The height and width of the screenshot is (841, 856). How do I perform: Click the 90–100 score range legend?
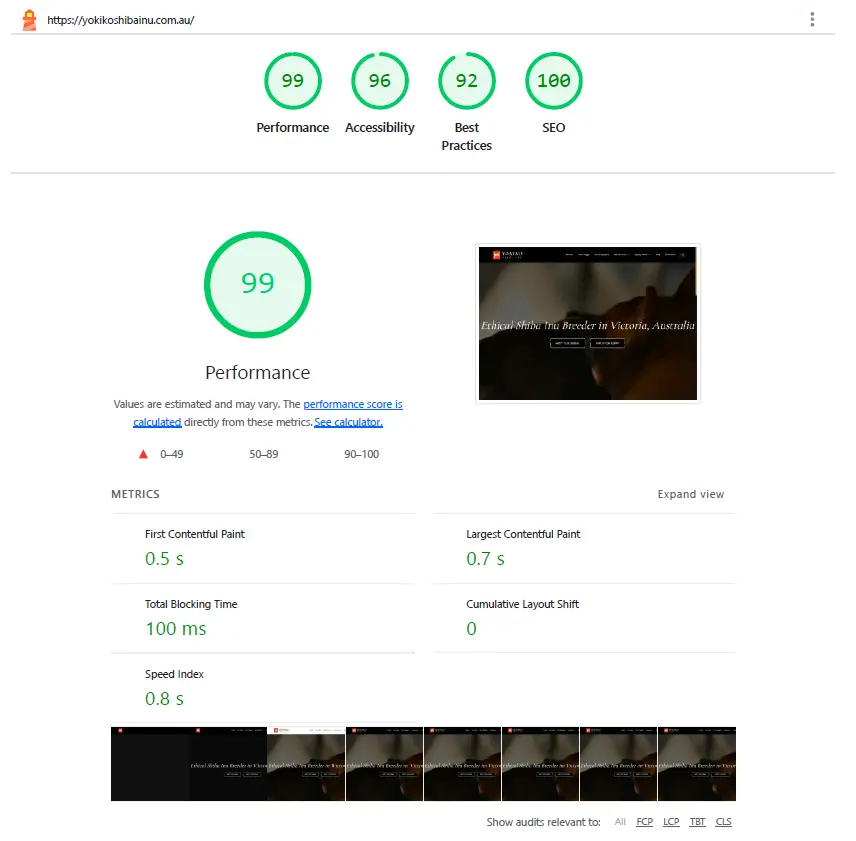[x=361, y=454]
